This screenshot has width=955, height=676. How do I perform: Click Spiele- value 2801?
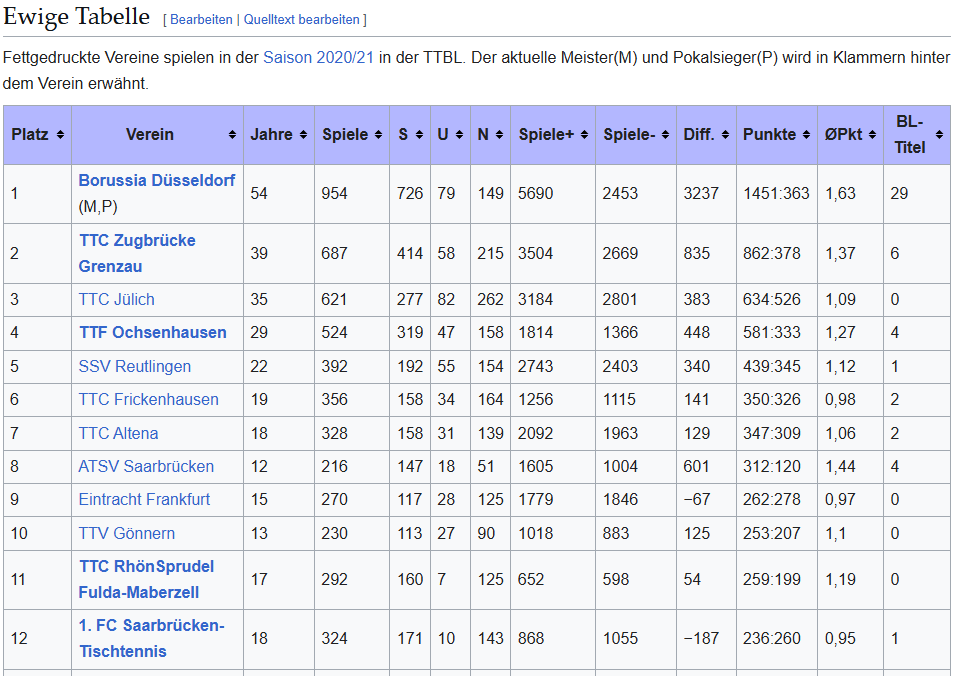coord(620,300)
